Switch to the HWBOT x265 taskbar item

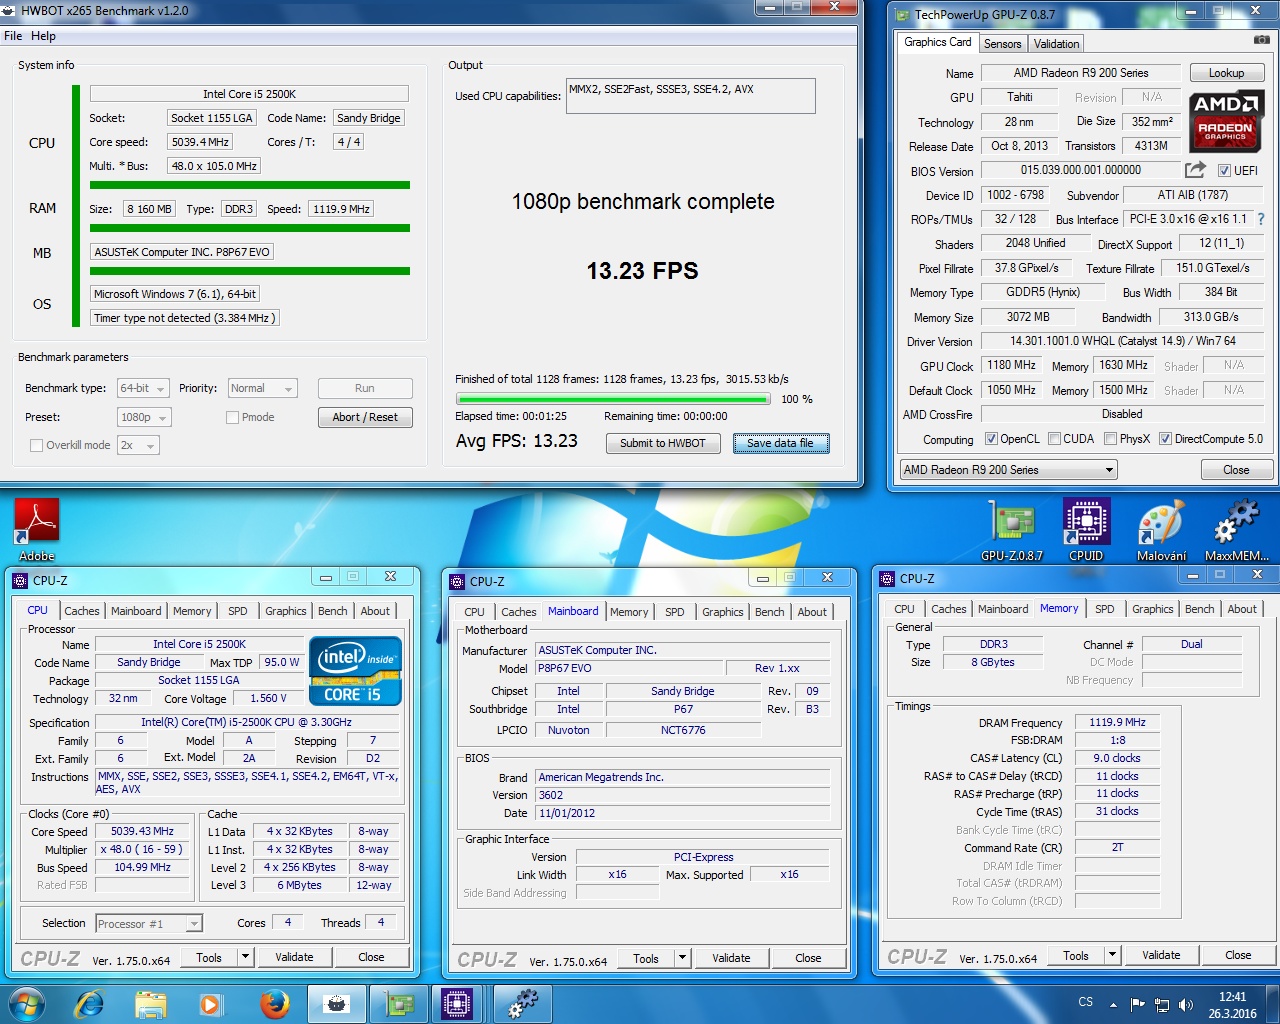coord(337,1003)
